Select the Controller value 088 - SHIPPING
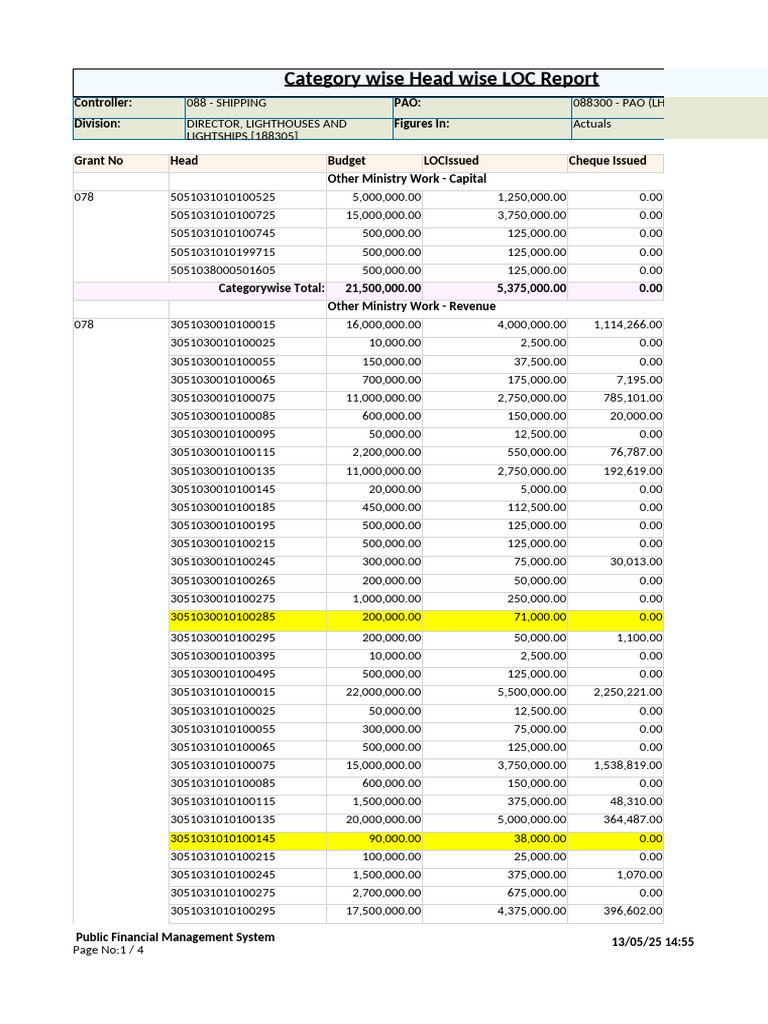 [x=227, y=103]
